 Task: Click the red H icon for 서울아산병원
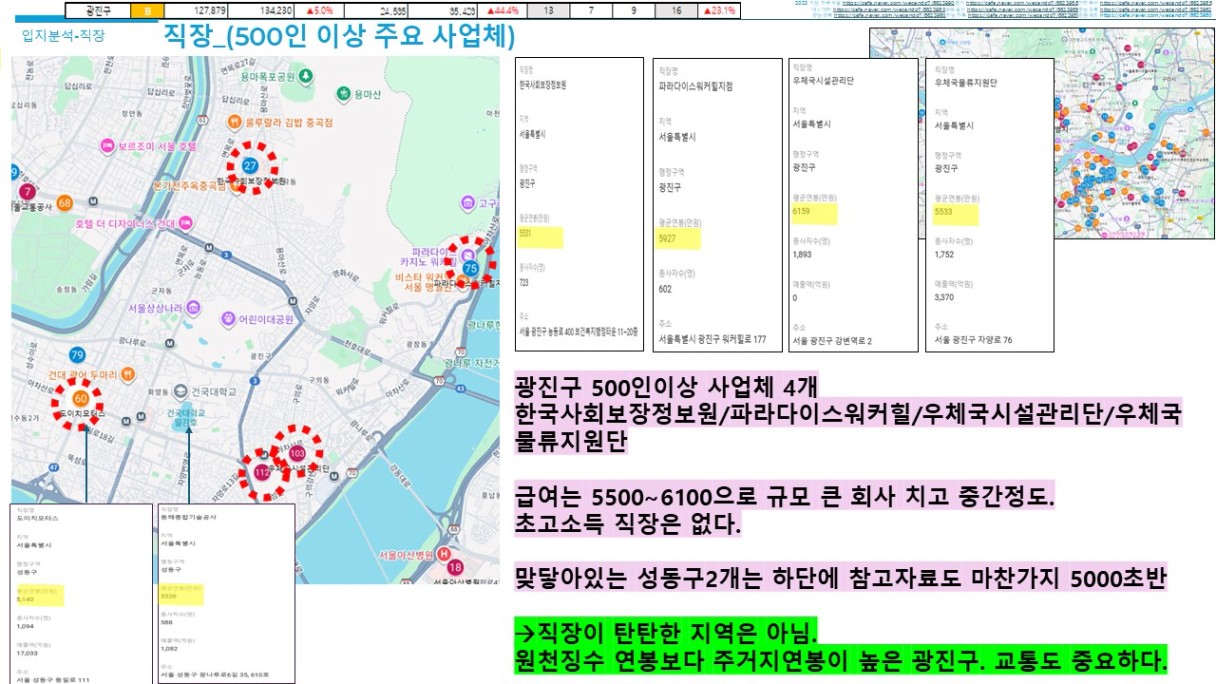444,554
